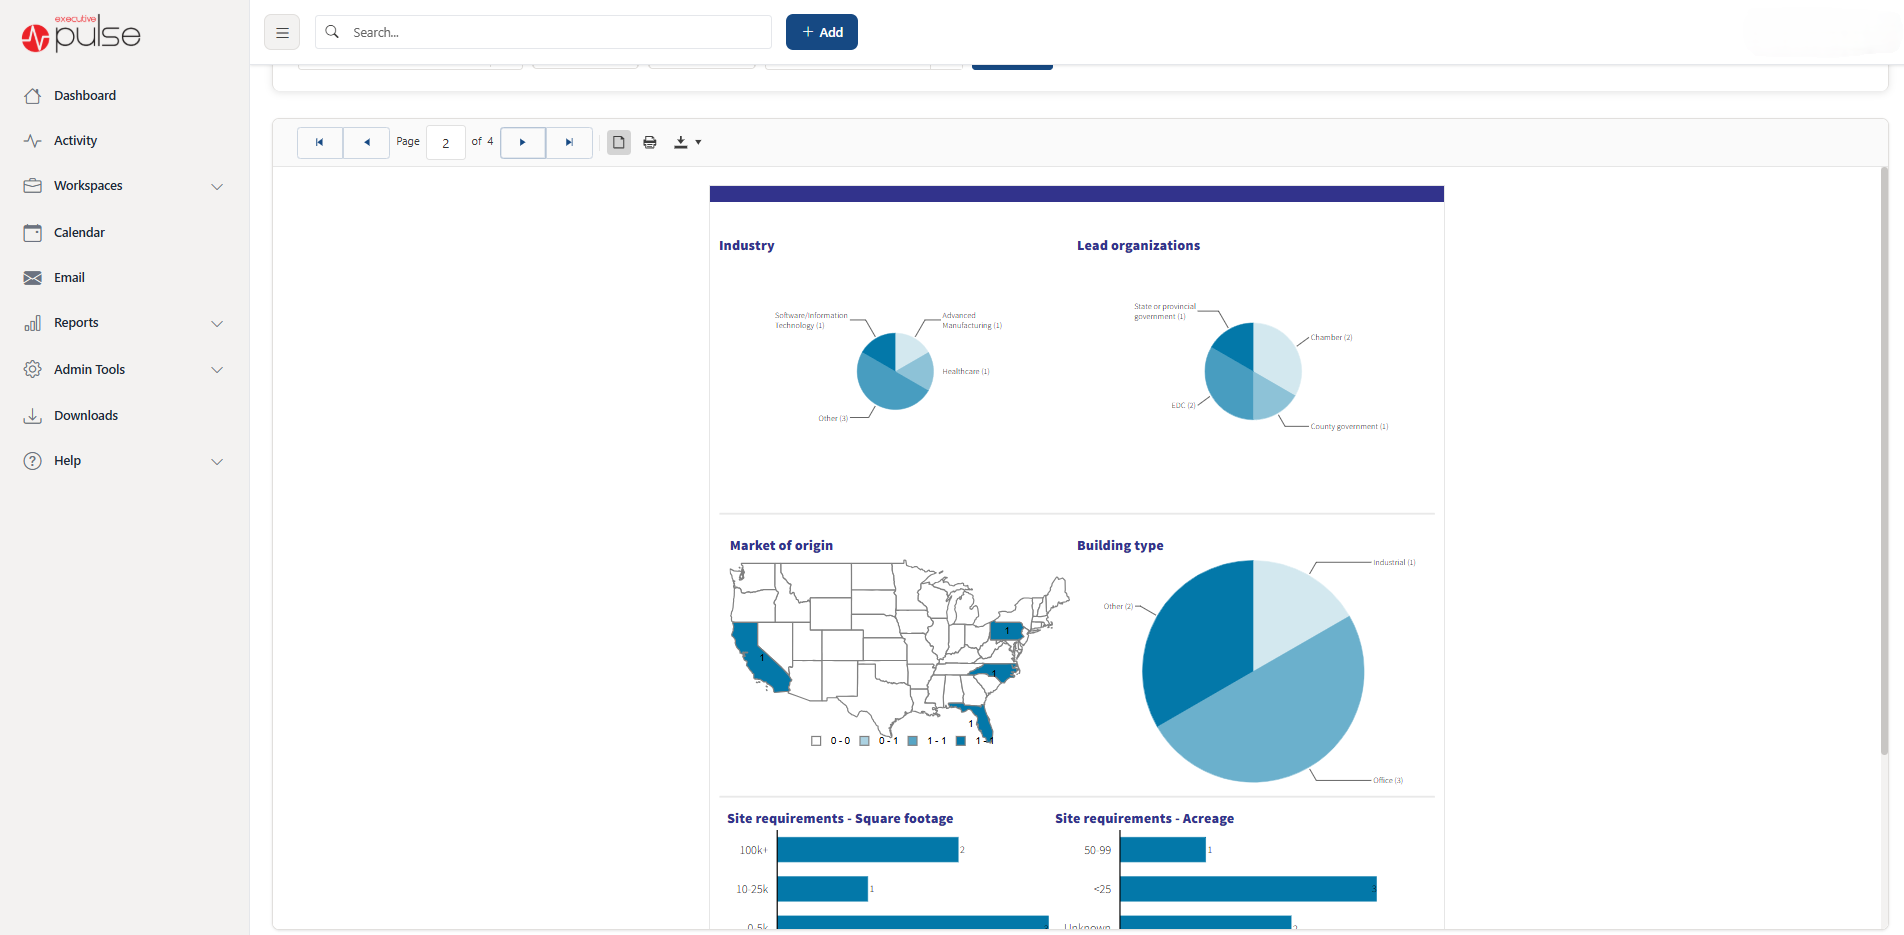The width and height of the screenshot is (1904, 935).
Task: Open the export format dropdown arrow
Action: [697, 142]
